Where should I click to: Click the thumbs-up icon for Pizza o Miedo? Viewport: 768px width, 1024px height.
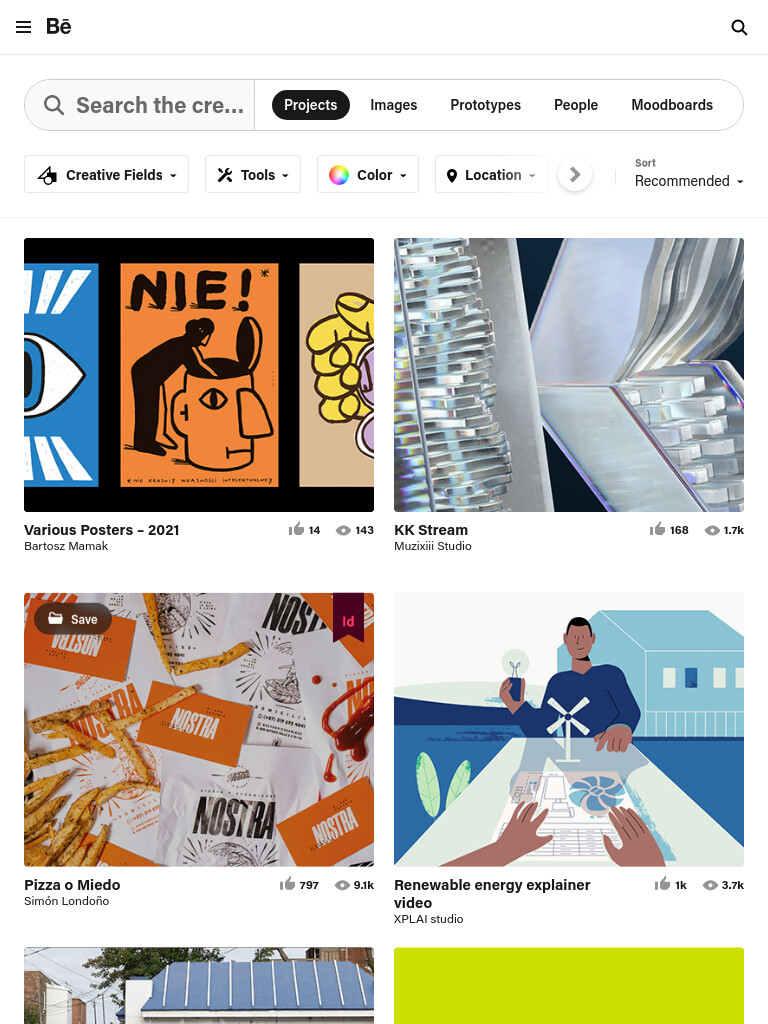[287, 884]
